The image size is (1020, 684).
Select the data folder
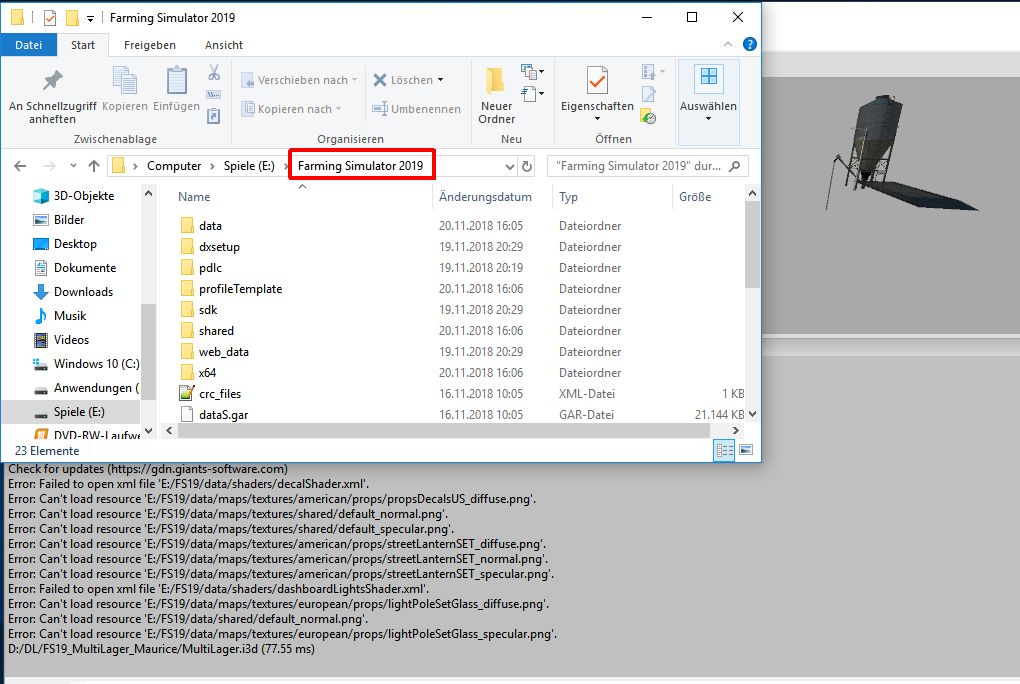(x=210, y=226)
